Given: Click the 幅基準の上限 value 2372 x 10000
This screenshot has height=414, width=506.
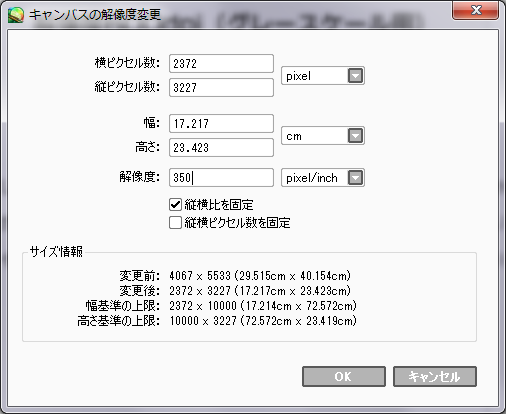Looking at the screenshot, I should tap(203, 306).
